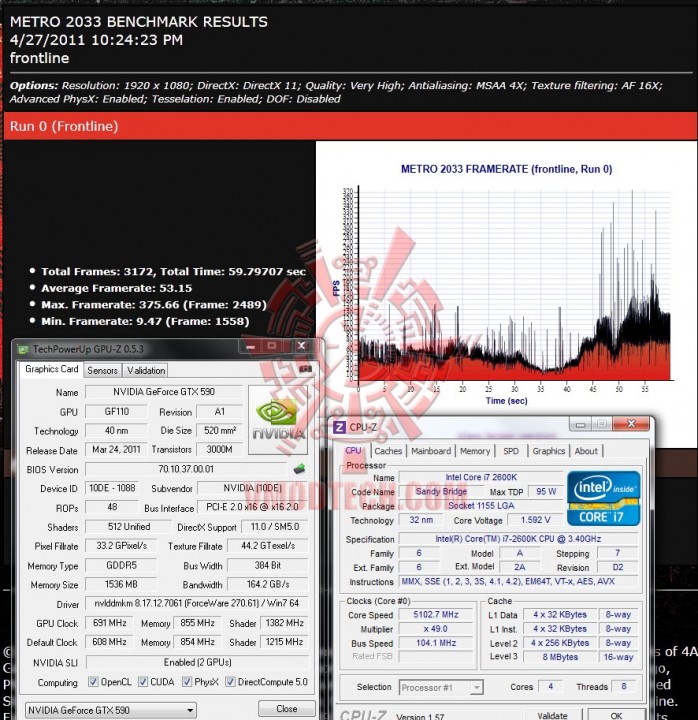Click the Core Voltage value 1.592 V

[x=535, y=520]
